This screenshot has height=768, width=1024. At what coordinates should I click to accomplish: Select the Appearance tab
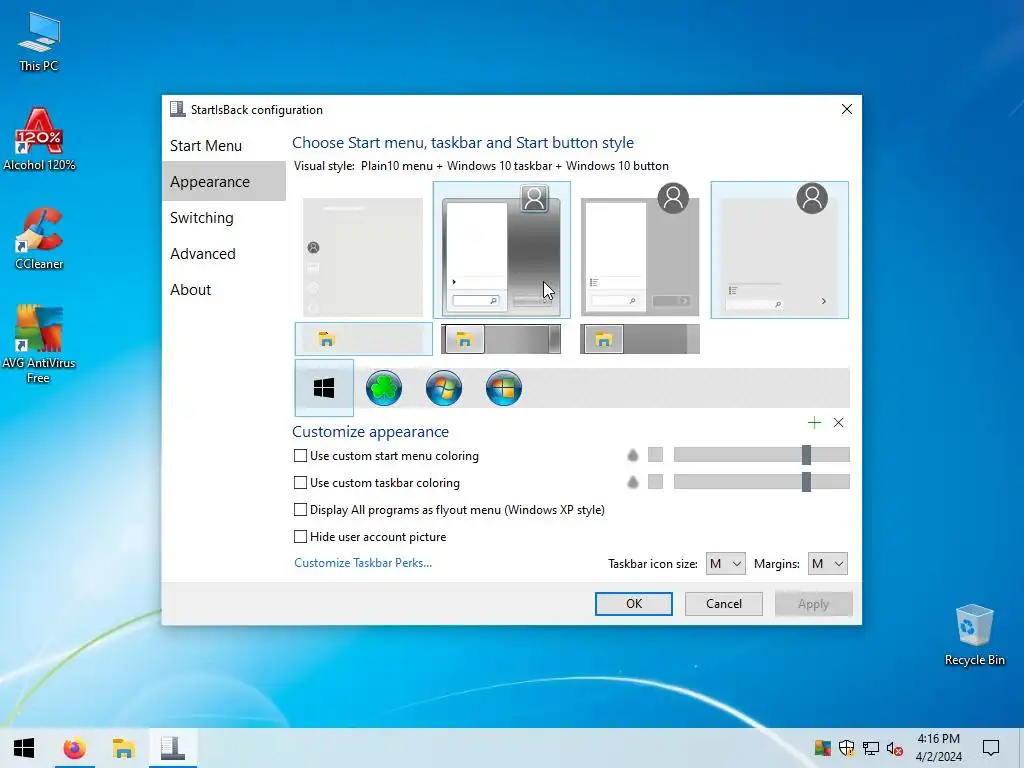pos(224,182)
